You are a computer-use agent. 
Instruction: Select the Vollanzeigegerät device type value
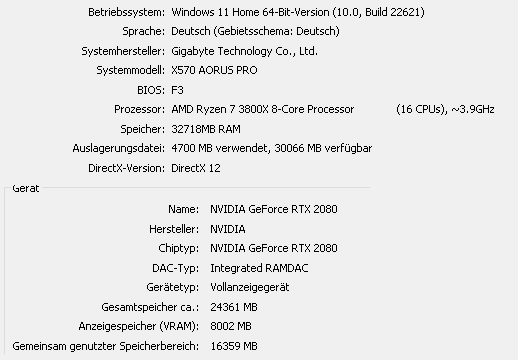(250, 287)
